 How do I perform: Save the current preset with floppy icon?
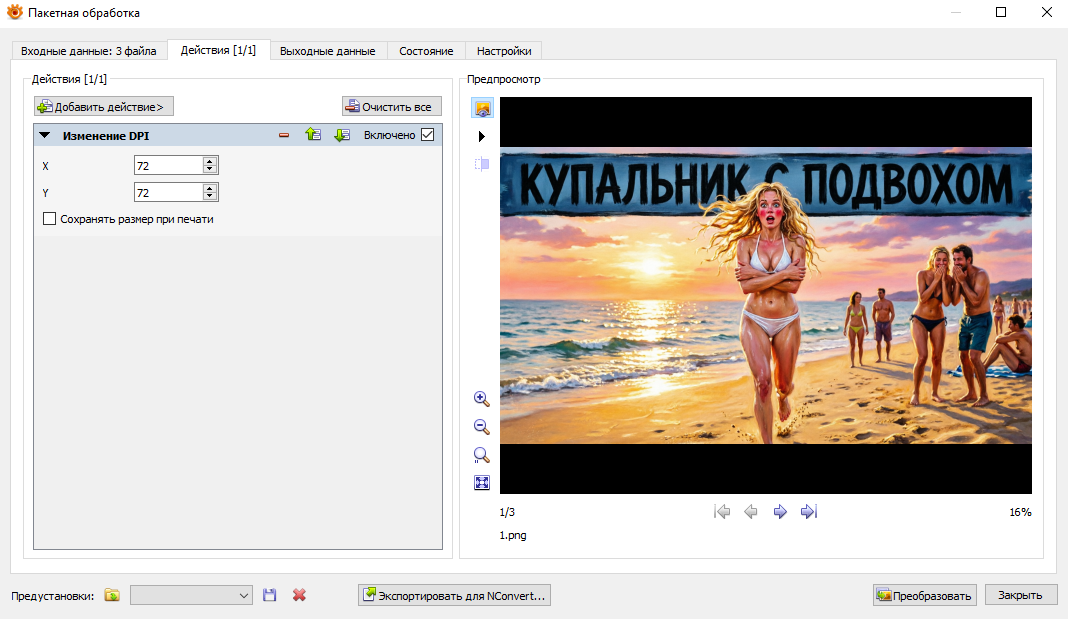point(270,595)
